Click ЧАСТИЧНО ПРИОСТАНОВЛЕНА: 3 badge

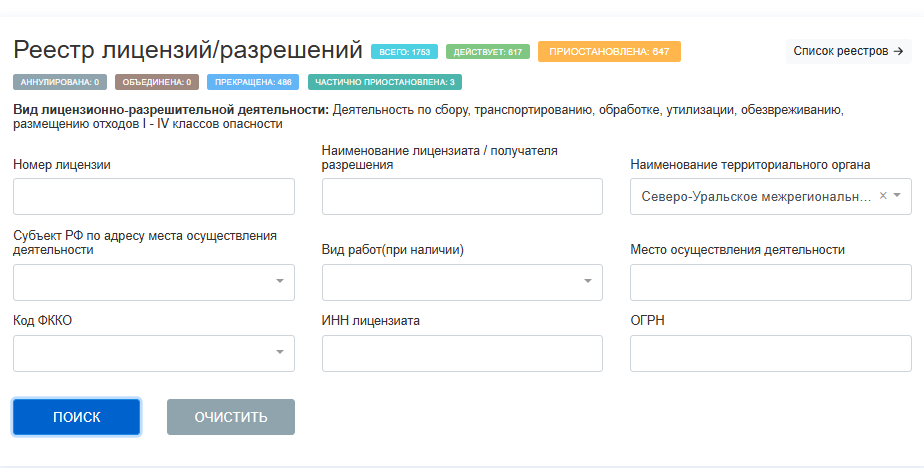[x=385, y=82]
